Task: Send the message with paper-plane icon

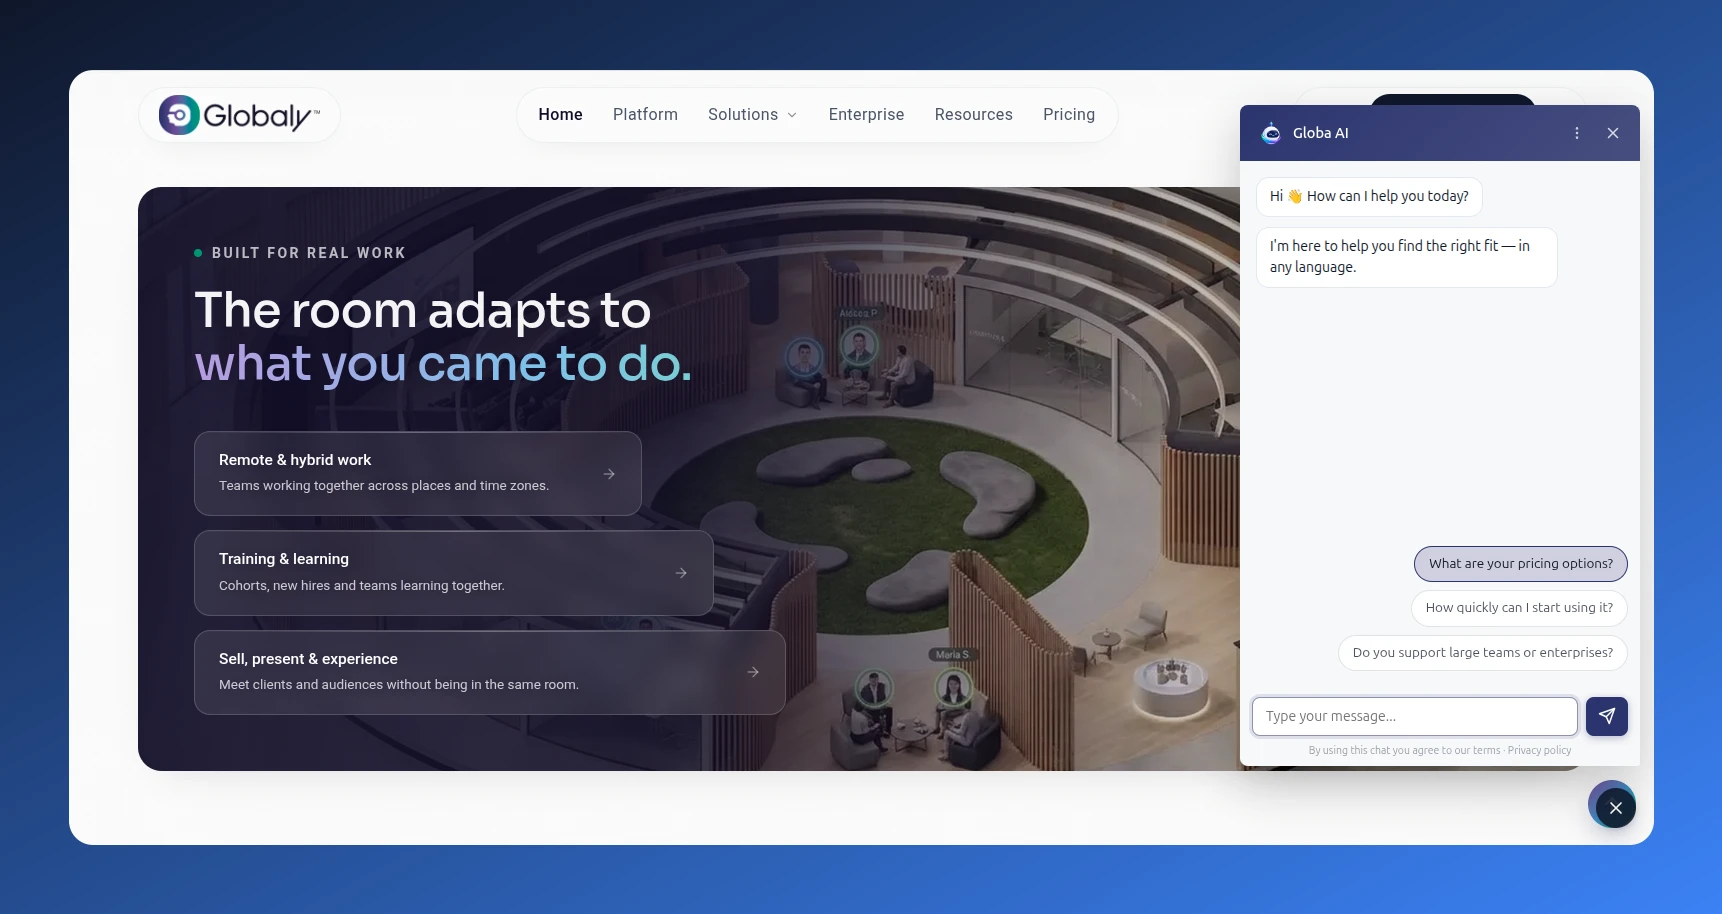Action: [x=1607, y=716]
